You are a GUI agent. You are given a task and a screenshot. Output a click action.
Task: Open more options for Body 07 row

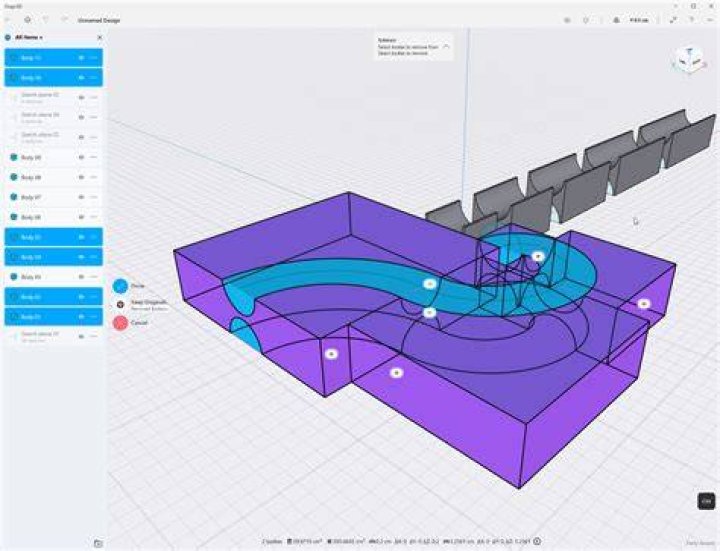pyautogui.click(x=94, y=197)
